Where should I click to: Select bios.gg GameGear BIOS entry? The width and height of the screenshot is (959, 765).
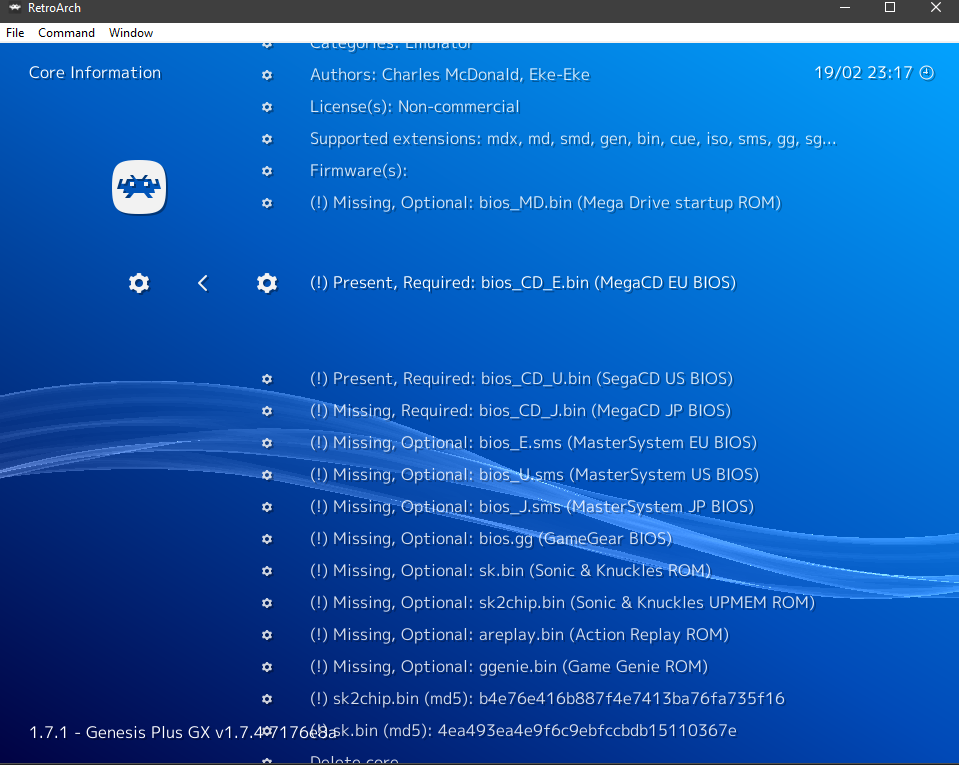coord(491,539)
